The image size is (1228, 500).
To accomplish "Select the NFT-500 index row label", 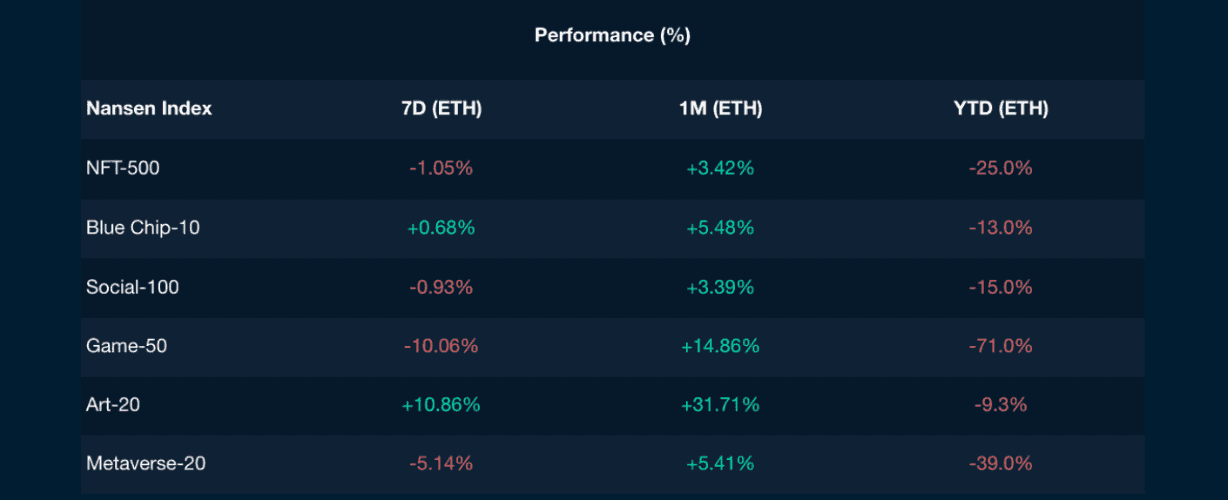I will click(x=123, y=168).
